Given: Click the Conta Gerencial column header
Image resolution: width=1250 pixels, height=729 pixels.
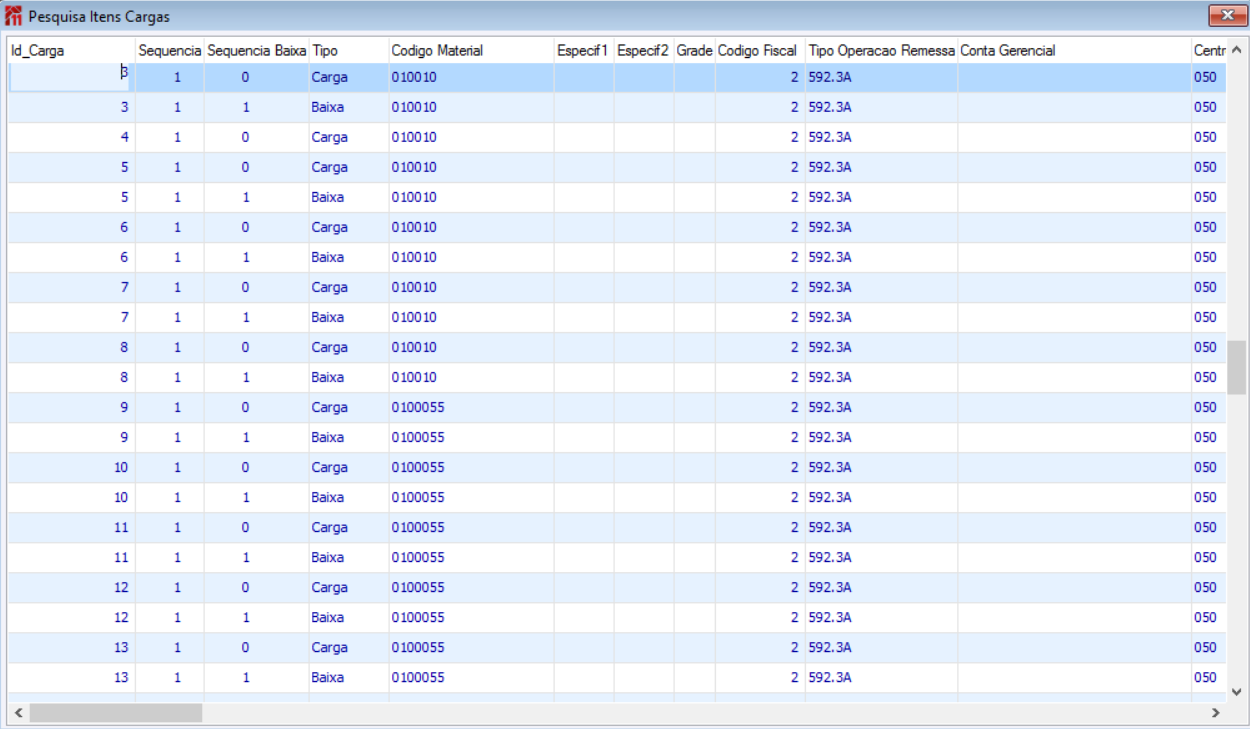Looking at the screenshot, I should 1075,51.
